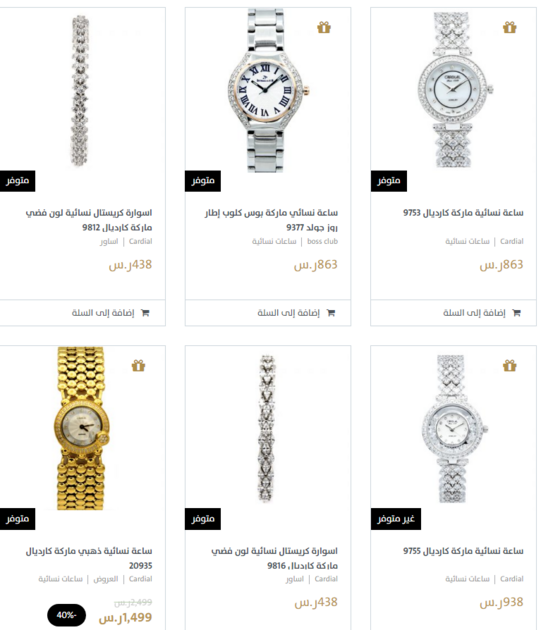The width and height of the screenshot is (541, 630).
Task: View Boss Club roman numeral watch image
Action: click(268, 90)
